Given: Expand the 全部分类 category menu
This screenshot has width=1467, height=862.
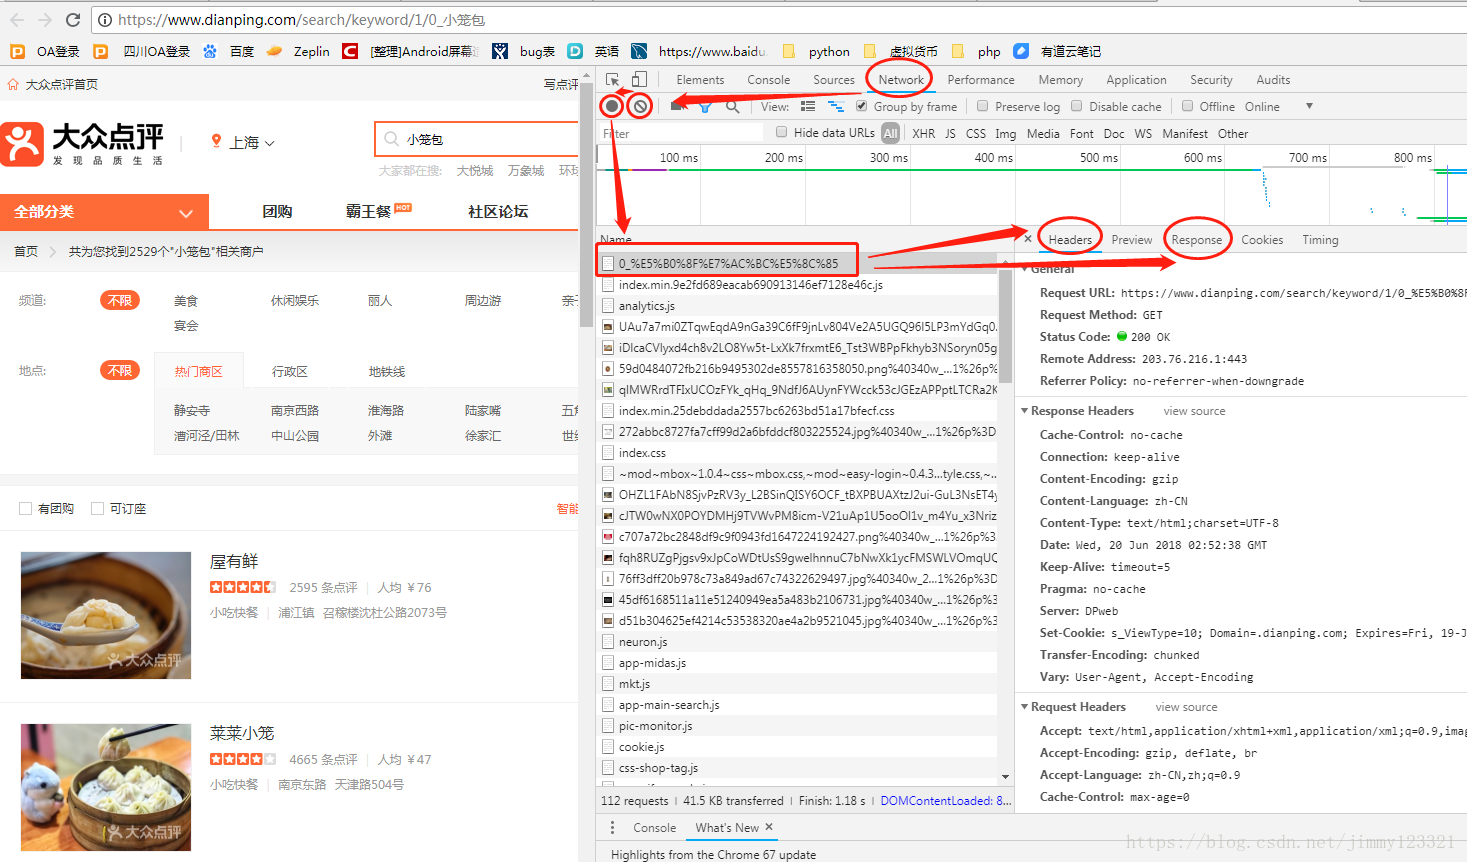Looking at the screenshot, I should [104, 212].
